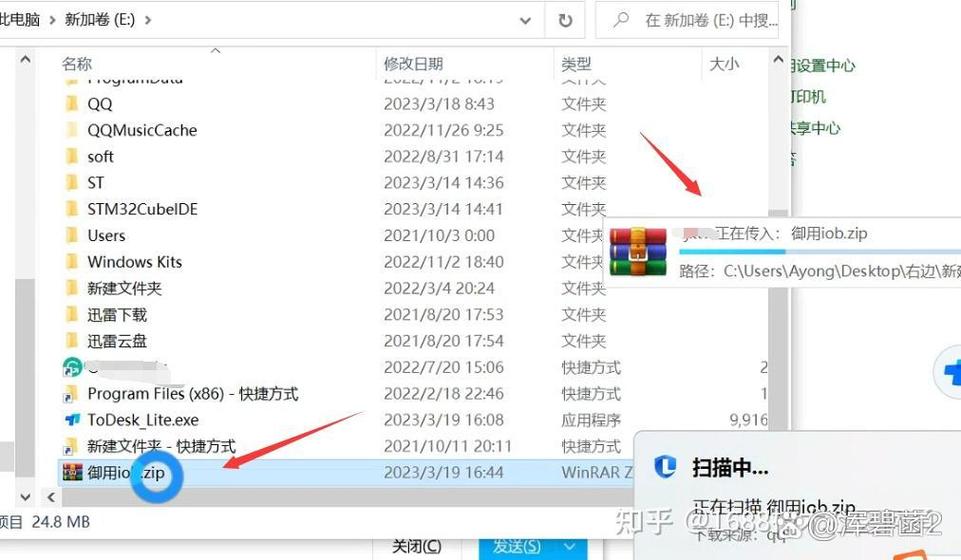Select the 新建文件夹 folder icon
This screenshot has height=560, width=961.
click(x=72, y=287)
